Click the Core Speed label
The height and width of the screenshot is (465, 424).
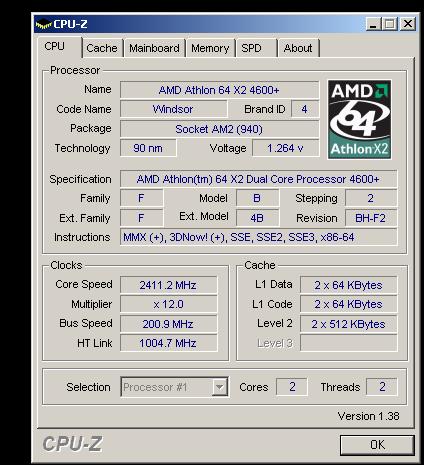click(84, 284)
